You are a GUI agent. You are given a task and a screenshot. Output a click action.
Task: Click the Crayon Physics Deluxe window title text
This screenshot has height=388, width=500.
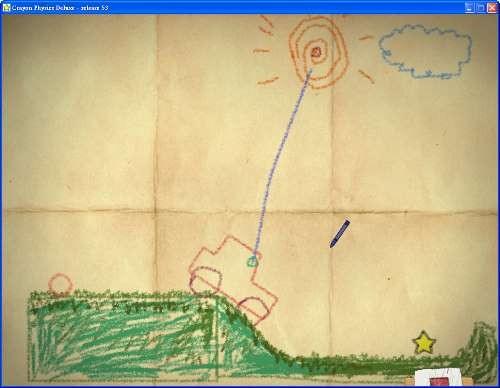coord(60,7)
